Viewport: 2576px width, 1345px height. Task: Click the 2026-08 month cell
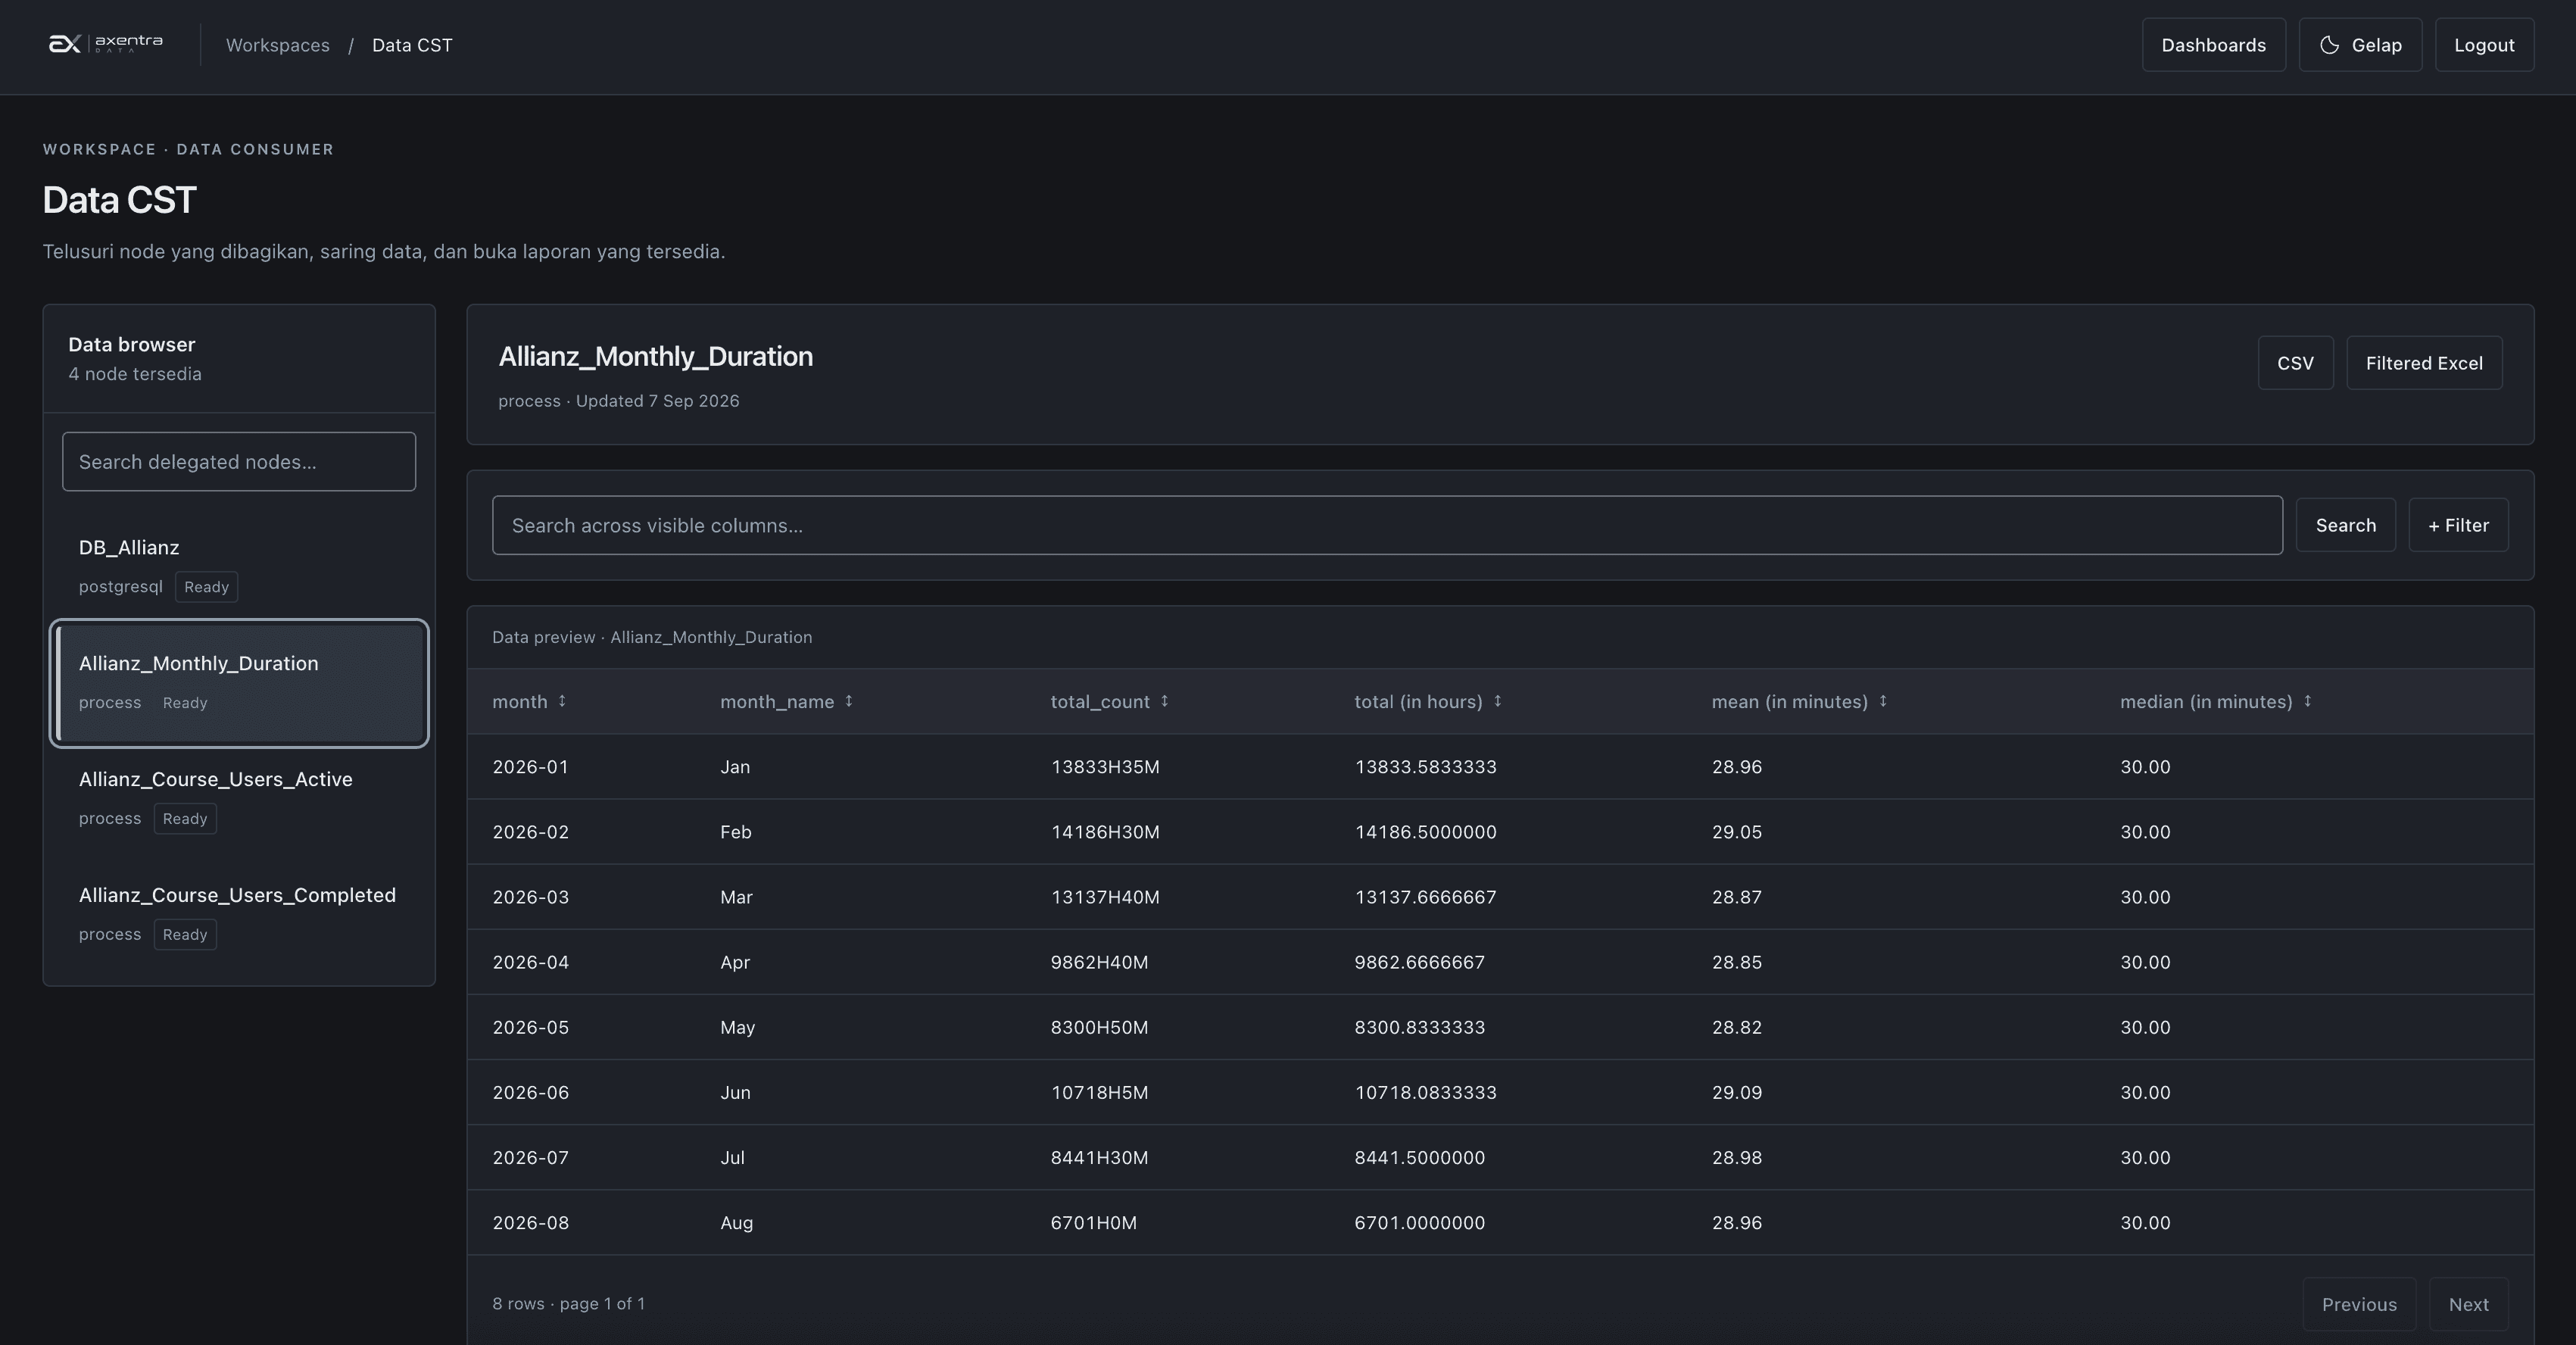530,1222
